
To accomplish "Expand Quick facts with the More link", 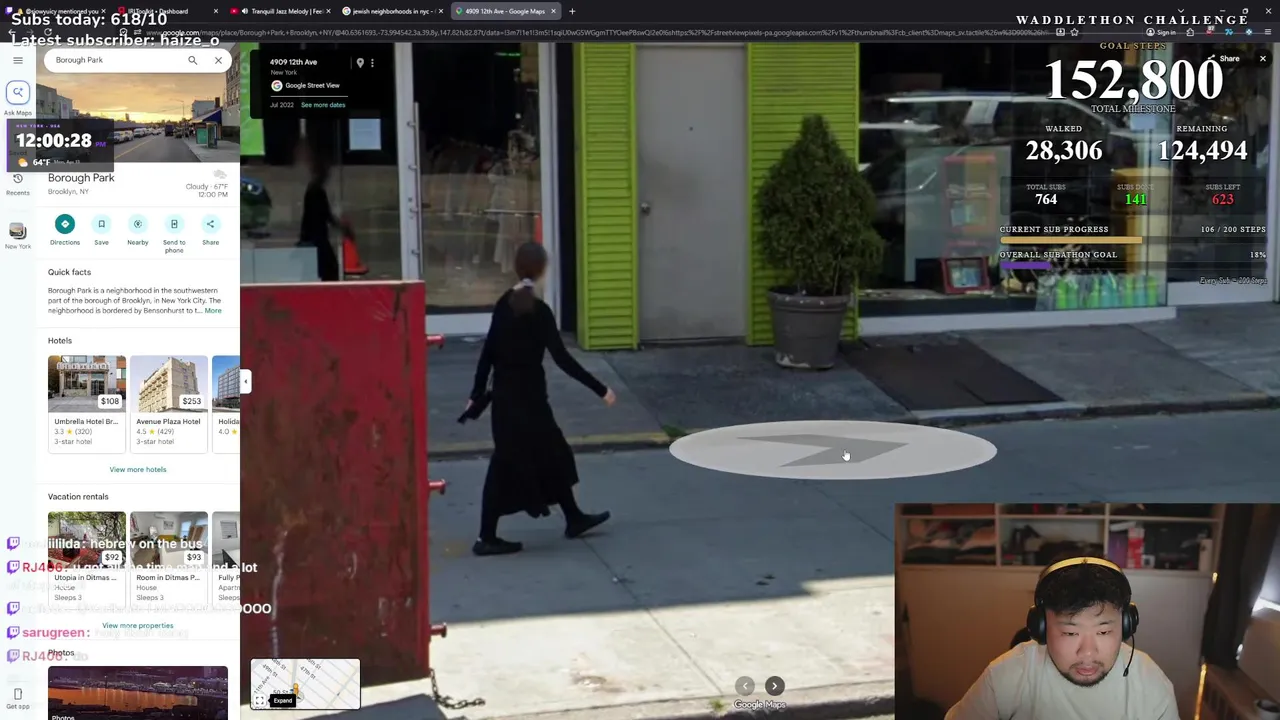I will (x=213, y=310).
